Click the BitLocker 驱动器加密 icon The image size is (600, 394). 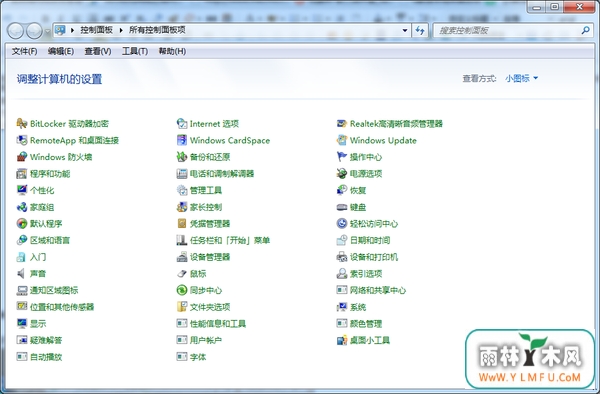tap(22, 124)
